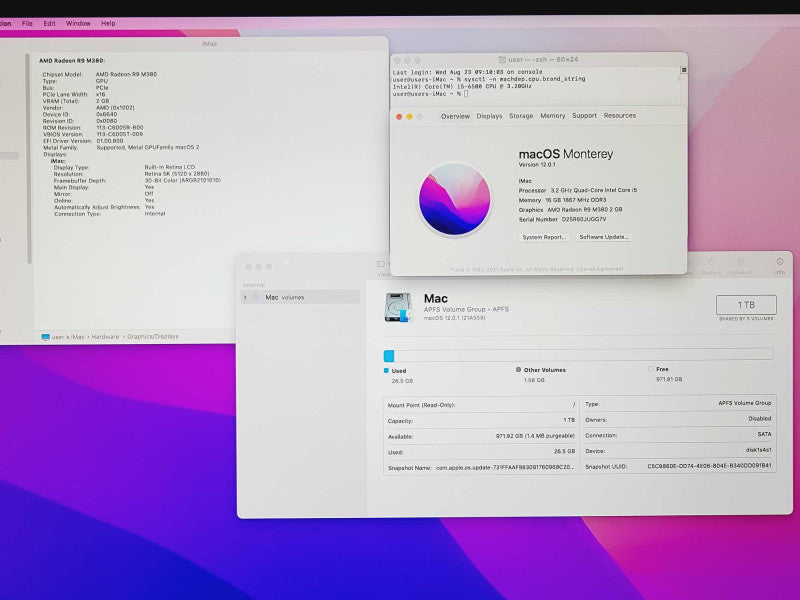Click the VRAM (Total) value 2 GB

103,101
